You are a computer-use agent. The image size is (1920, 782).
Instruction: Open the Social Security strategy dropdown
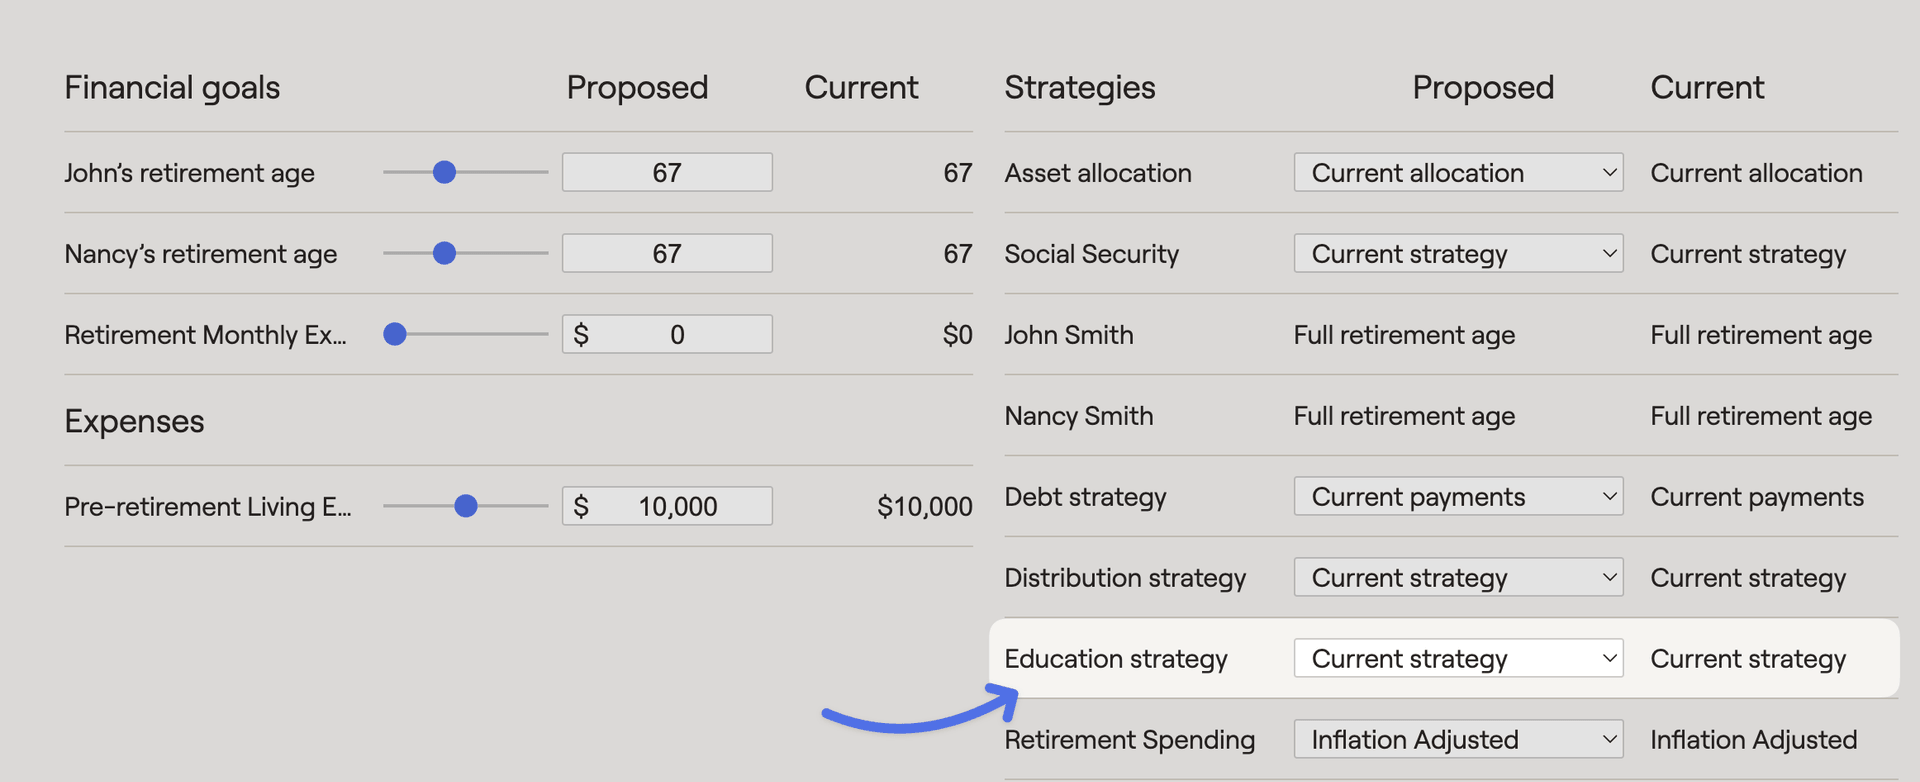click(1457, 253)
